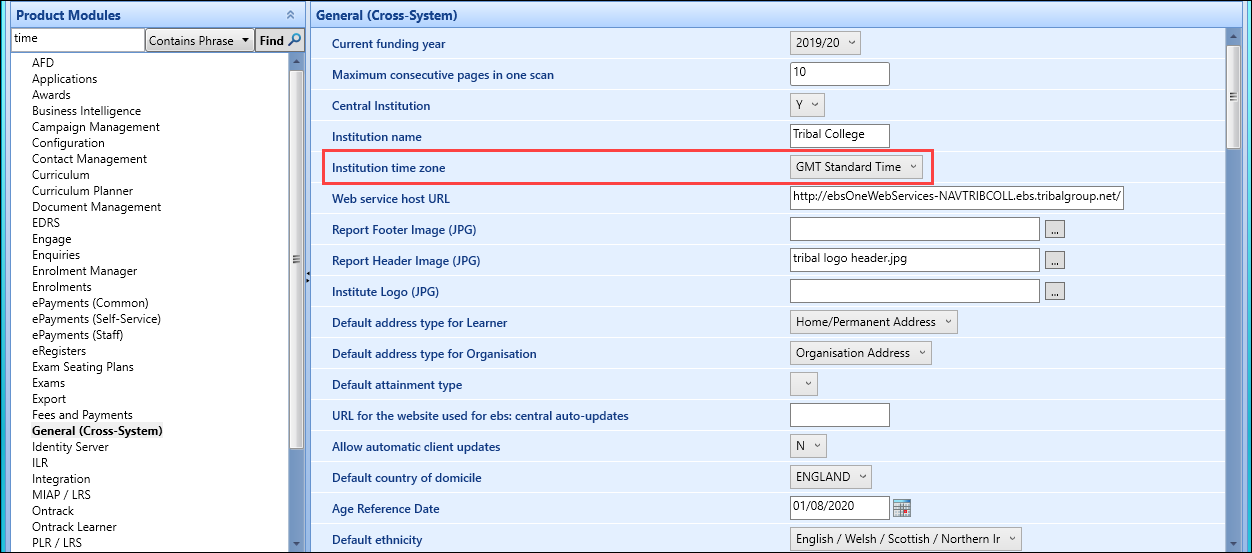This screenshot has width=1252, height=553.
Task: Click the Find search button
Action: click(280, 40)
